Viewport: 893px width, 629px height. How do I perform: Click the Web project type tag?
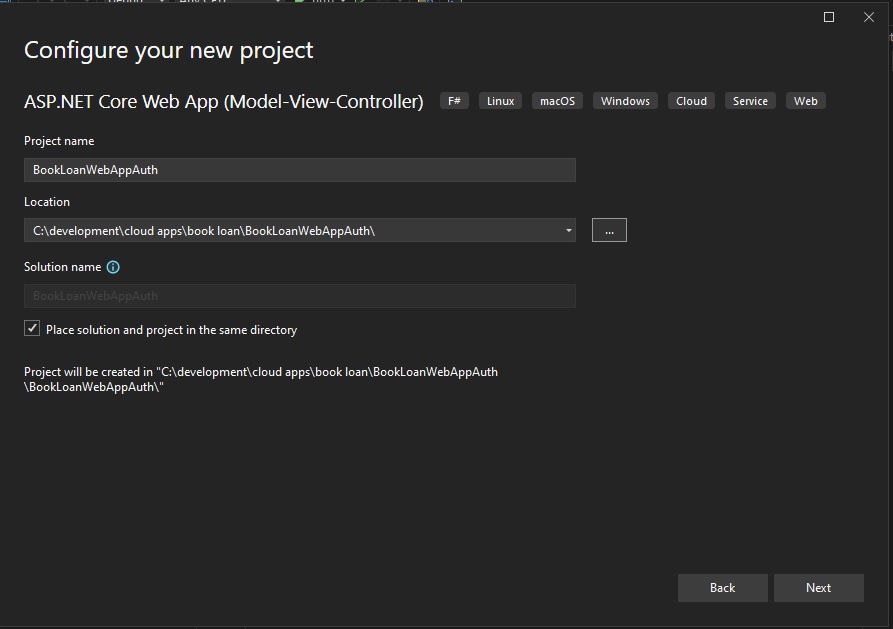coord(806,101)
